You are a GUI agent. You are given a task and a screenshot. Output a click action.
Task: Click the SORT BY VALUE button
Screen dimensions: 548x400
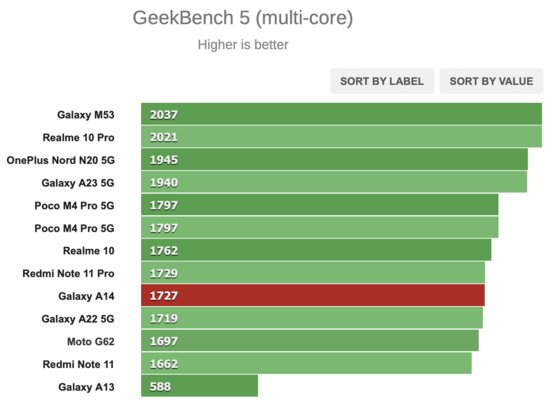tap(491, 81)
